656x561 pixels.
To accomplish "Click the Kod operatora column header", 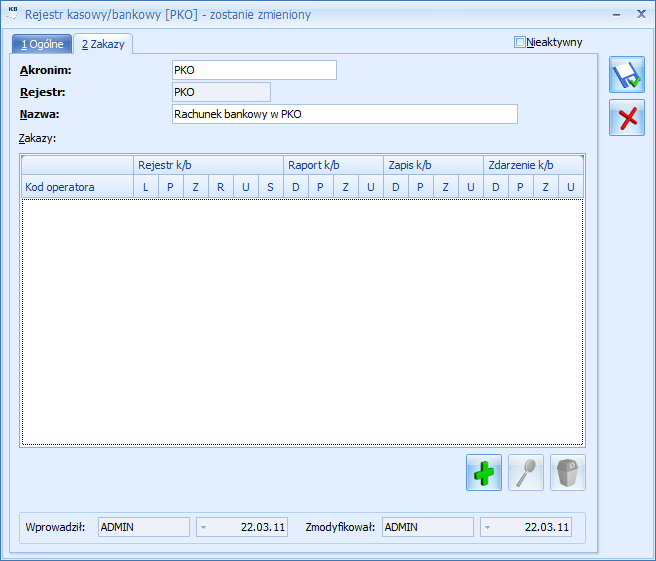I will pos(77,187).
